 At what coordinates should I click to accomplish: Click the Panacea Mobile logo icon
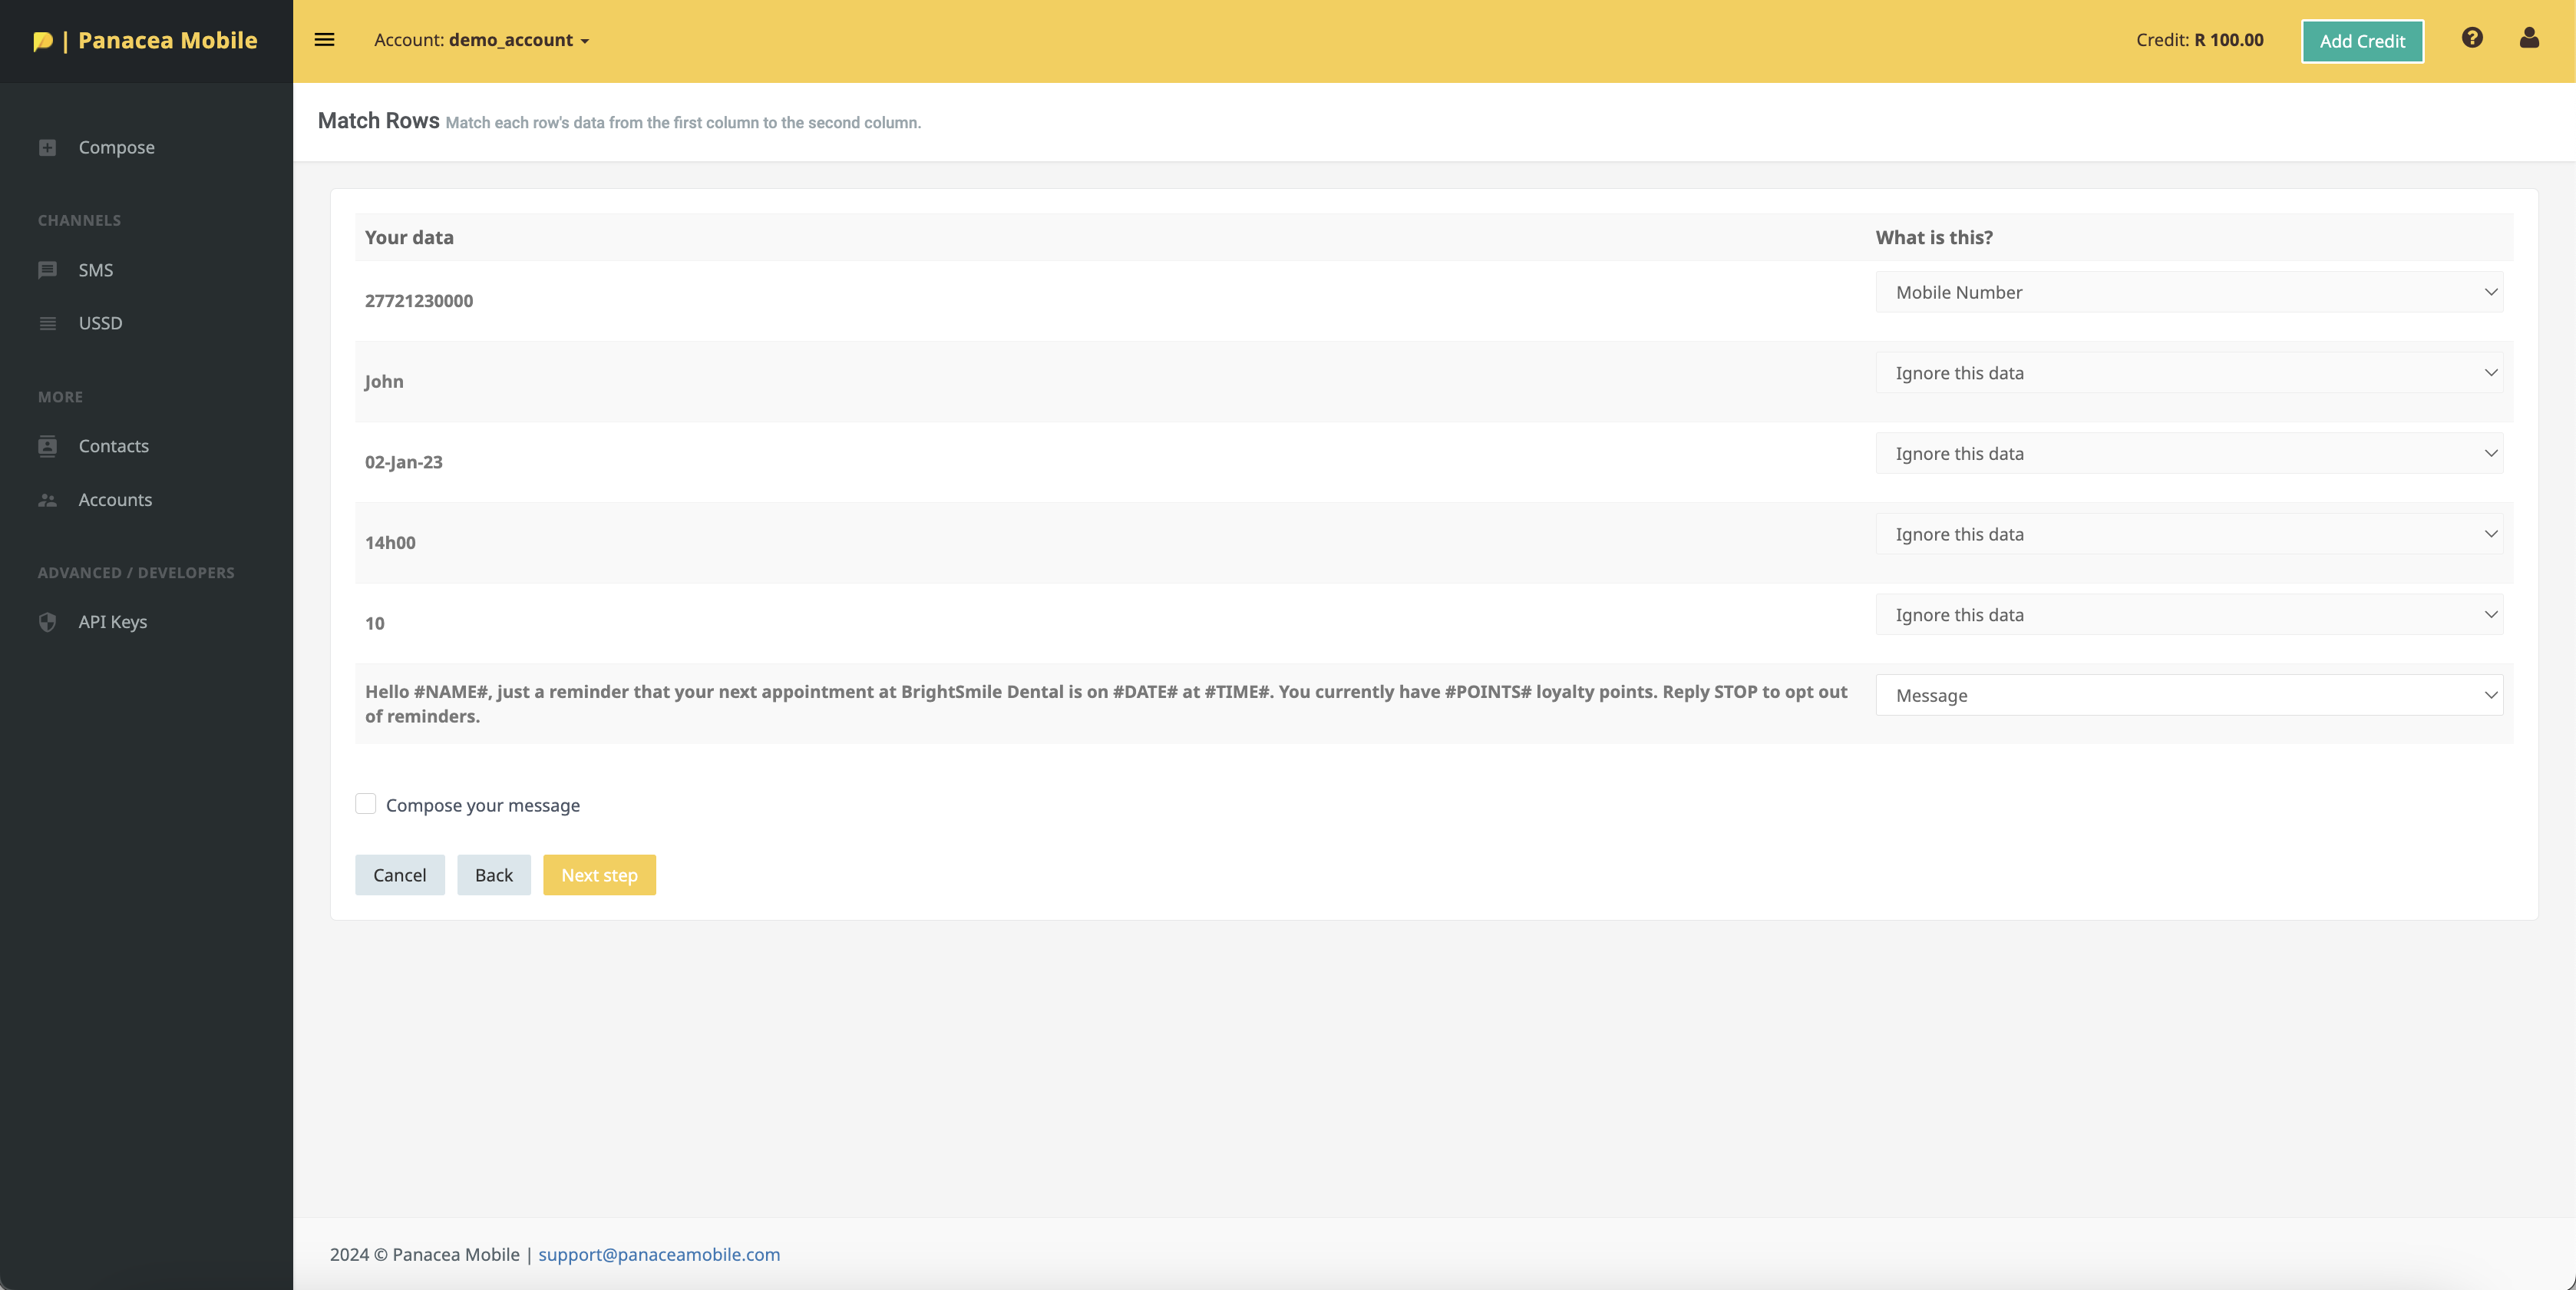pyautogui.click(x=43, y=41)
